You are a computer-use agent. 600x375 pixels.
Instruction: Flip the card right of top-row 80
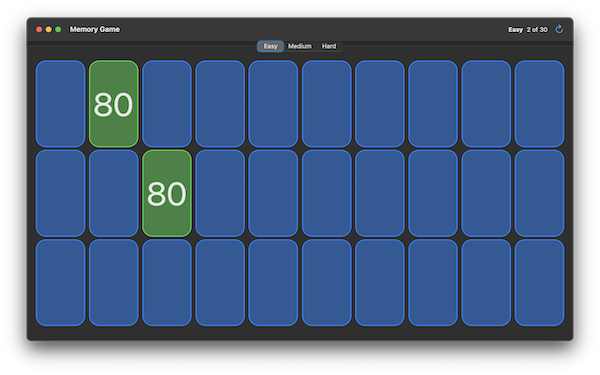point(167,104)
